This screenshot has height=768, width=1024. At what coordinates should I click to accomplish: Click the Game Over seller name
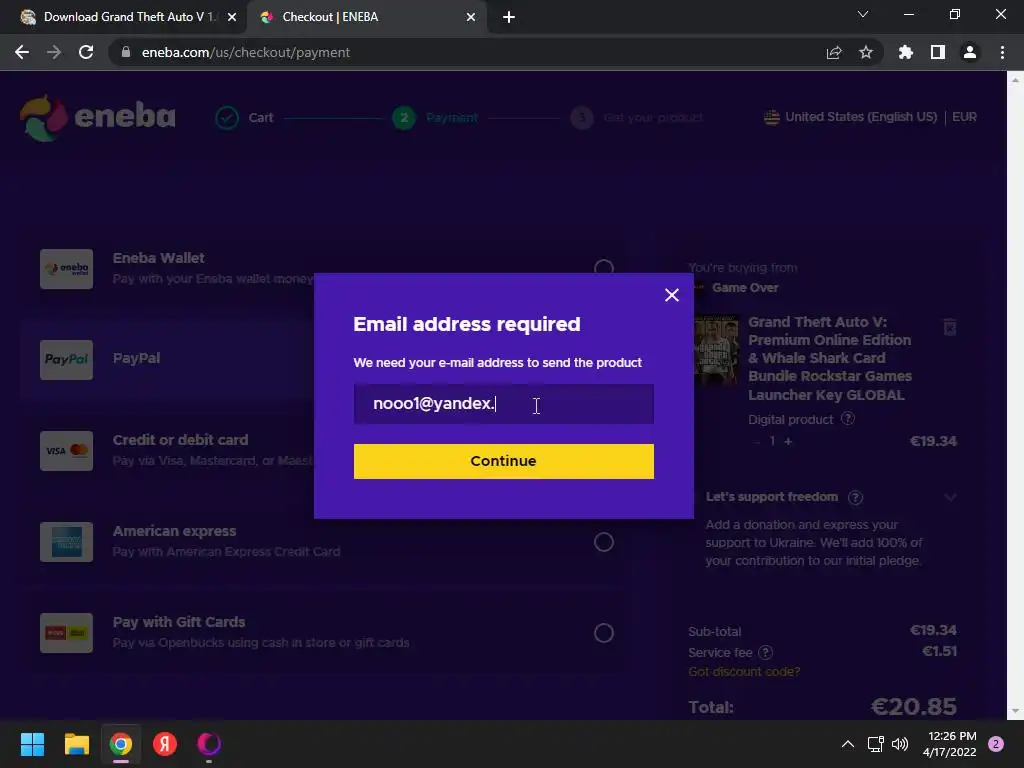pos(745,287)
